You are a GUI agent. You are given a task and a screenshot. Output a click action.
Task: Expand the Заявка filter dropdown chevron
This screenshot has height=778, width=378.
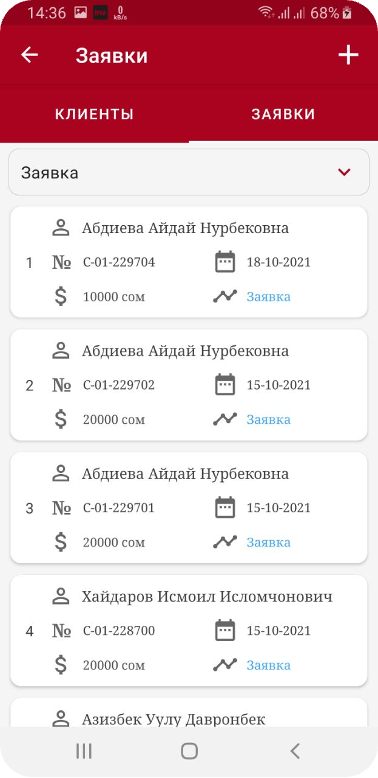coord(344,172)
